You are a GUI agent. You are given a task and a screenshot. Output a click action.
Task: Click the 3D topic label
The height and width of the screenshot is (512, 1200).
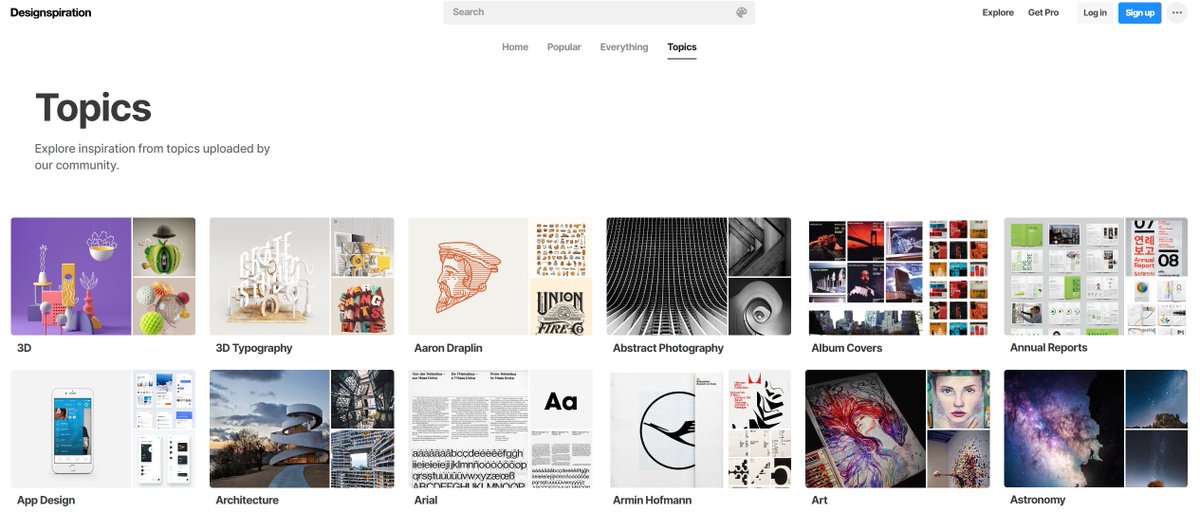click(24, 348)
